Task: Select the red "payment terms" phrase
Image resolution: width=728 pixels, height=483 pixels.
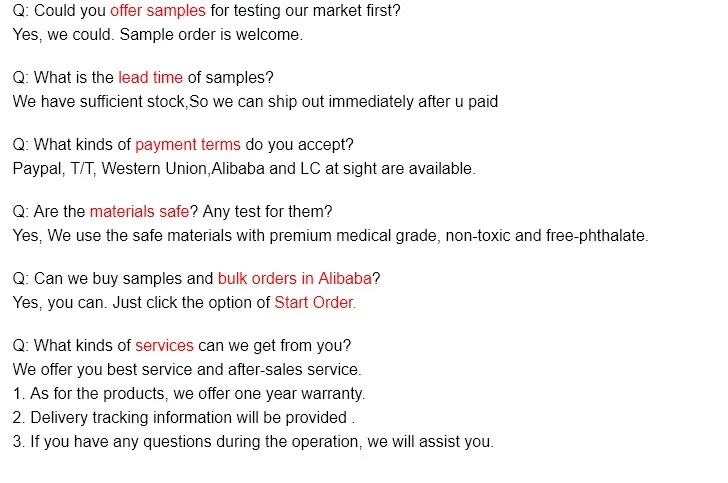Action: tap(188, 144)
